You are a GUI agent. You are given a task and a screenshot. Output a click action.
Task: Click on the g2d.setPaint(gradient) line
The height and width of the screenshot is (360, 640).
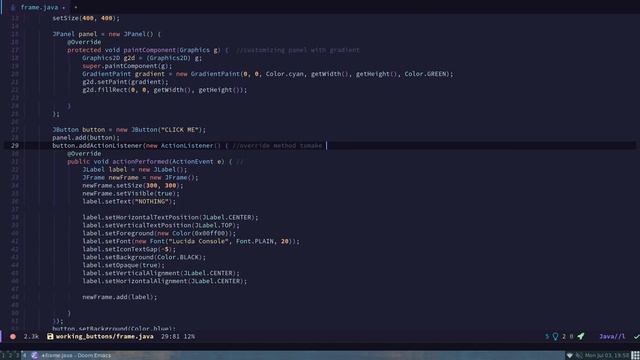coord(125,82)
